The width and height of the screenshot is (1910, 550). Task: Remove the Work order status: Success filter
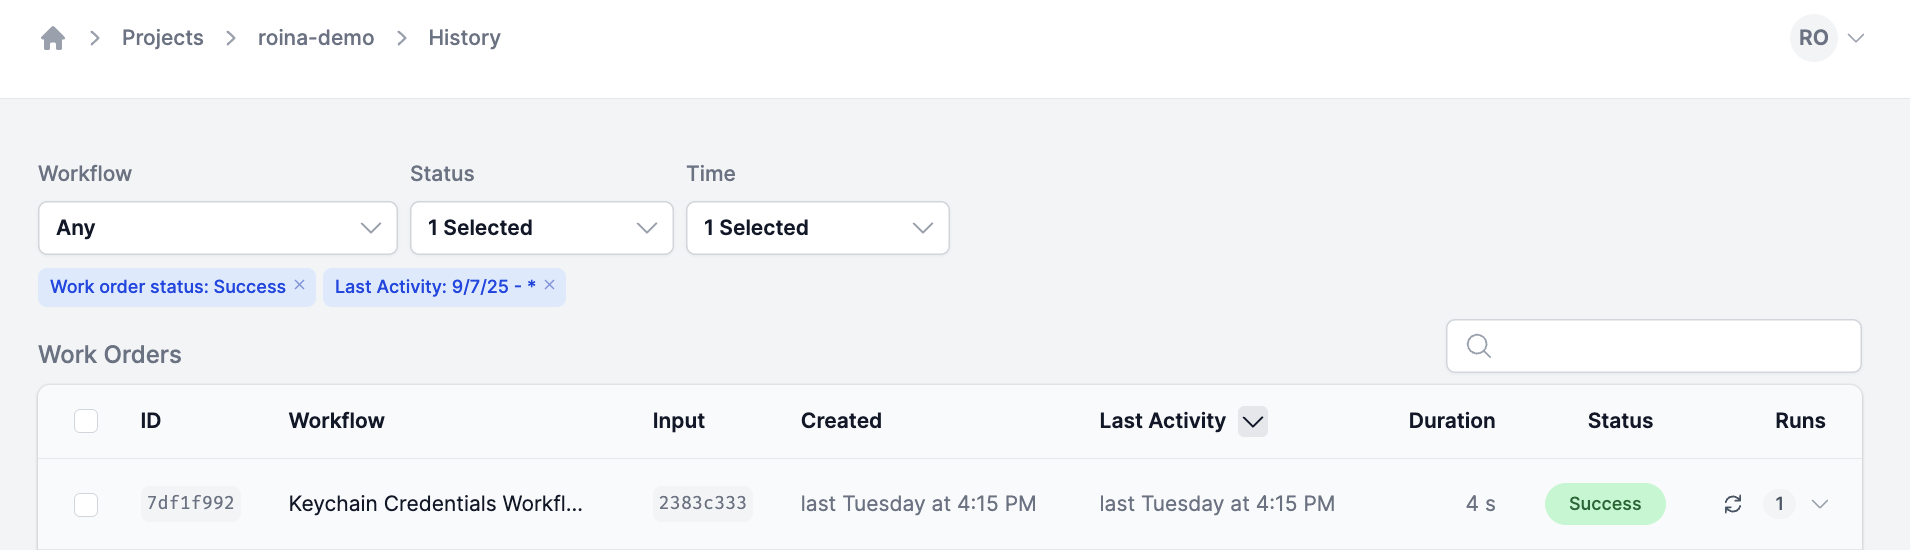click(299, 285)
